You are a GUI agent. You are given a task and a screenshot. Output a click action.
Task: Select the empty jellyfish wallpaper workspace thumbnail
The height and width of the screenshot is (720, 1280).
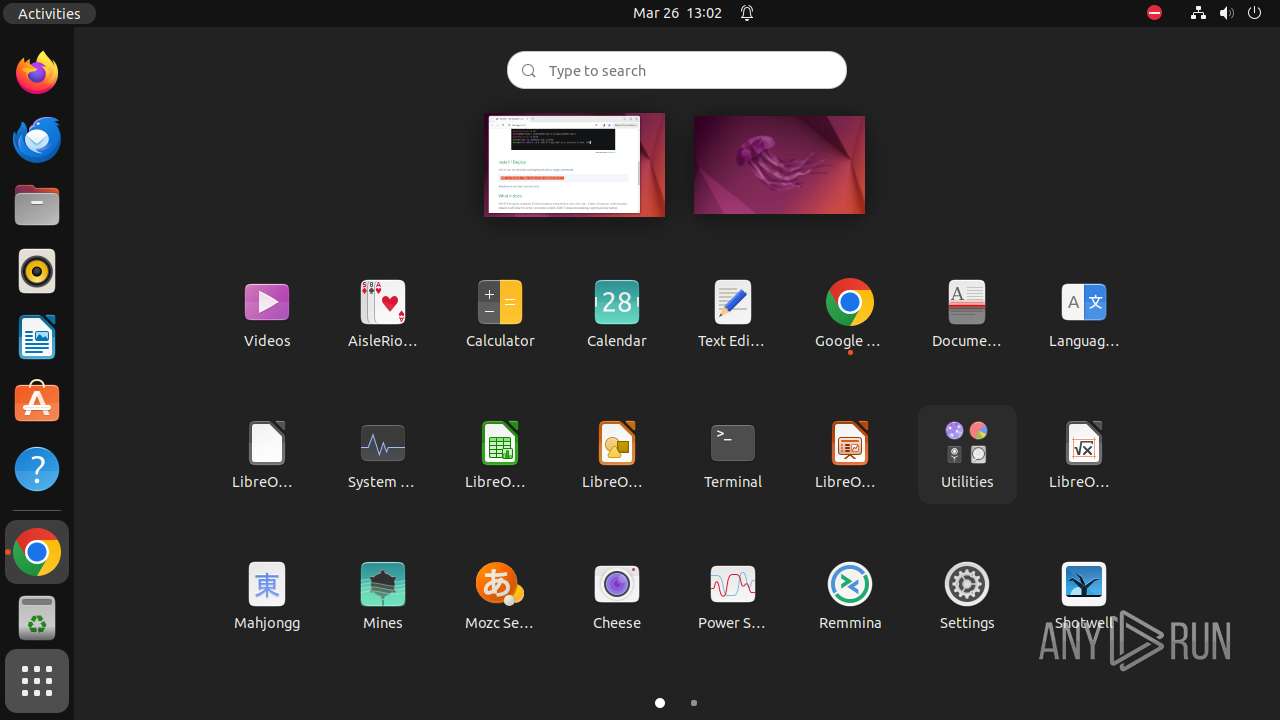tap(780, 165)
